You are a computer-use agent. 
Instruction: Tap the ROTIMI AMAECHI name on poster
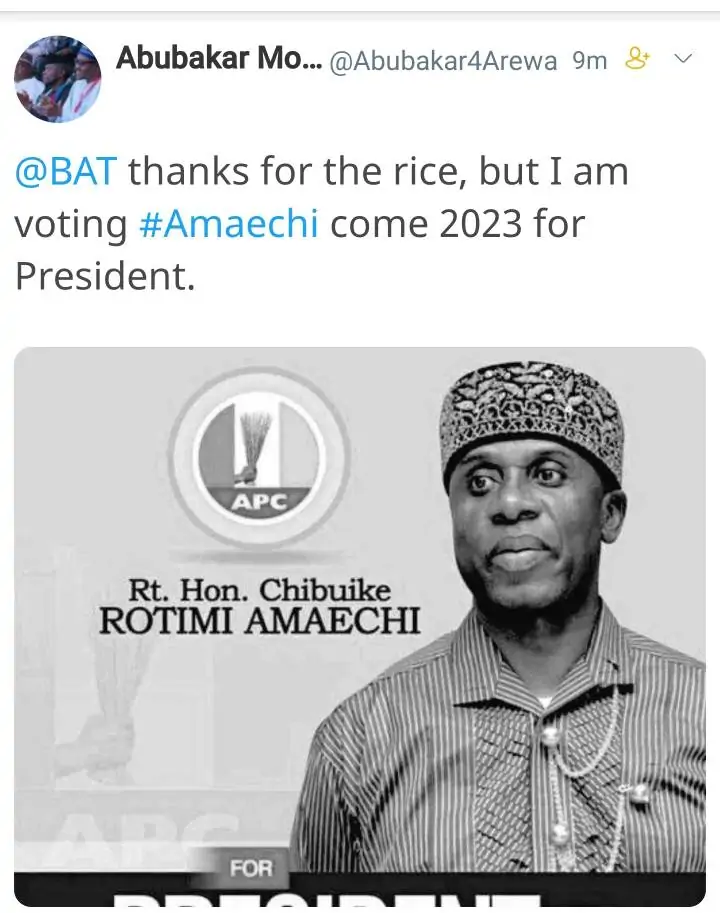tap(259, 620)
